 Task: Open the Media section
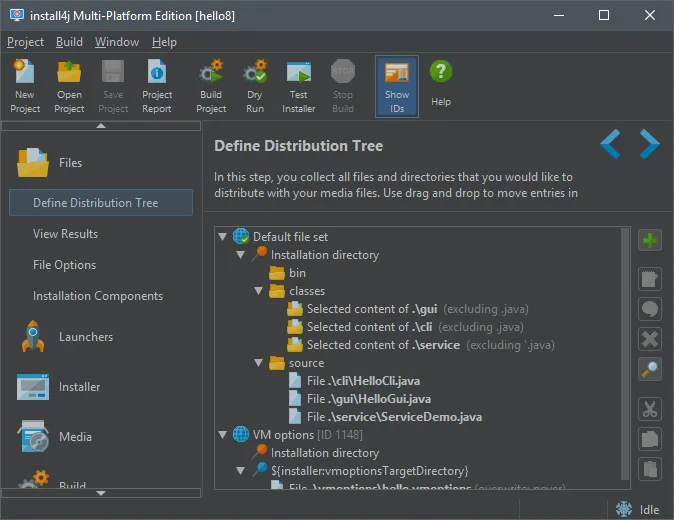(x=55, y=437)
